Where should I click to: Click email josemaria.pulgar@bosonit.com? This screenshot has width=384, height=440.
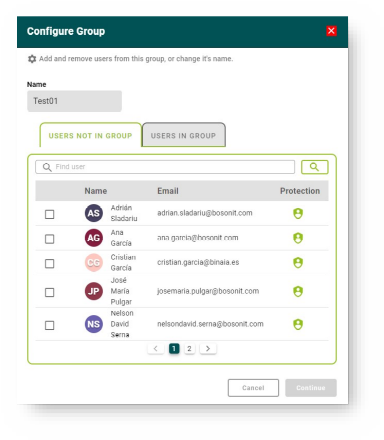click(x=208, y=291)
